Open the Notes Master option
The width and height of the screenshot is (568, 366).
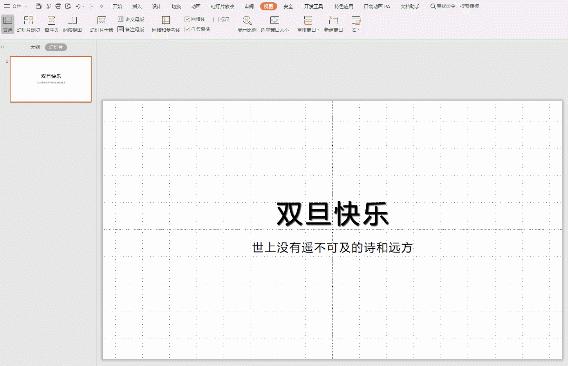point(131,29)
